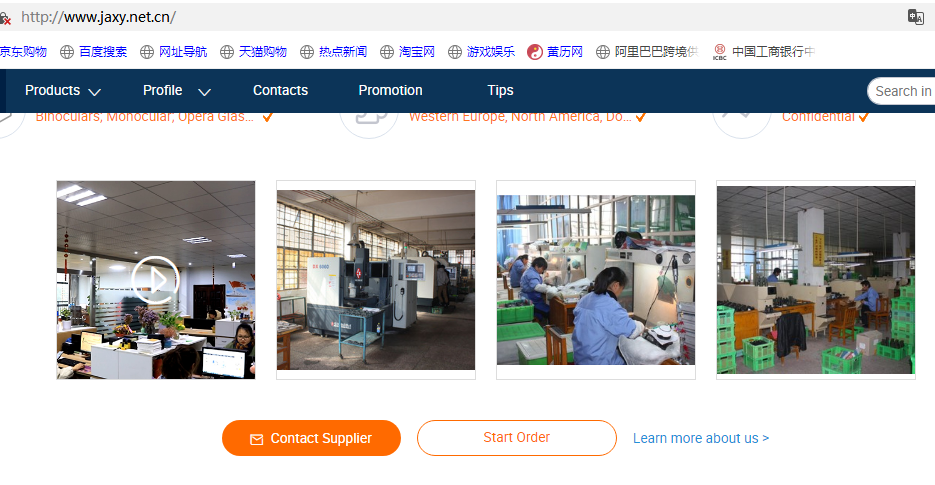The width and height of the screenshot is (935, 485).
Task: Click the Contact Supplier button
Action: point(311,438)
